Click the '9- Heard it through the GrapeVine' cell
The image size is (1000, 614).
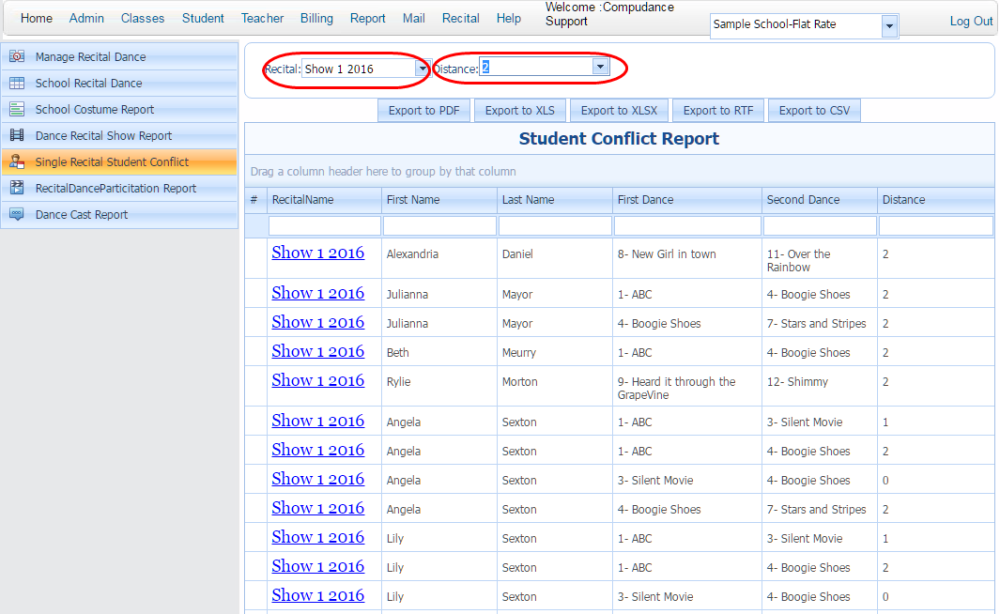point(687,386)
